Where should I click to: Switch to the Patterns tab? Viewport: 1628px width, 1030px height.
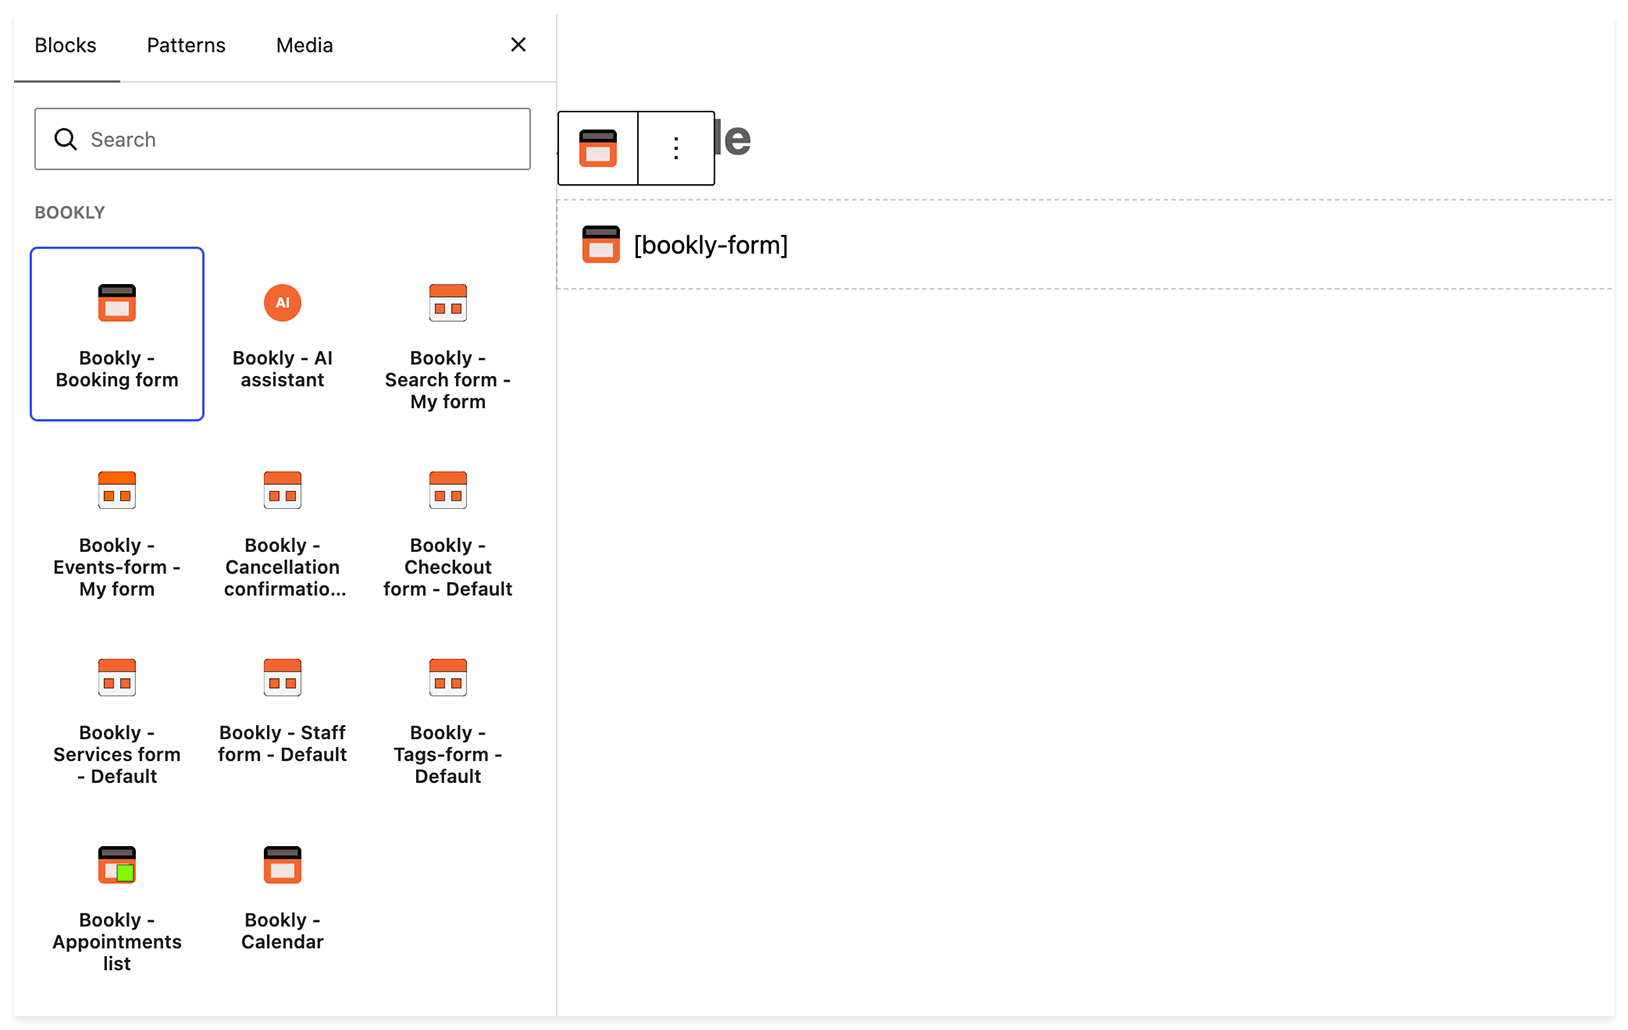coord(186,45)
